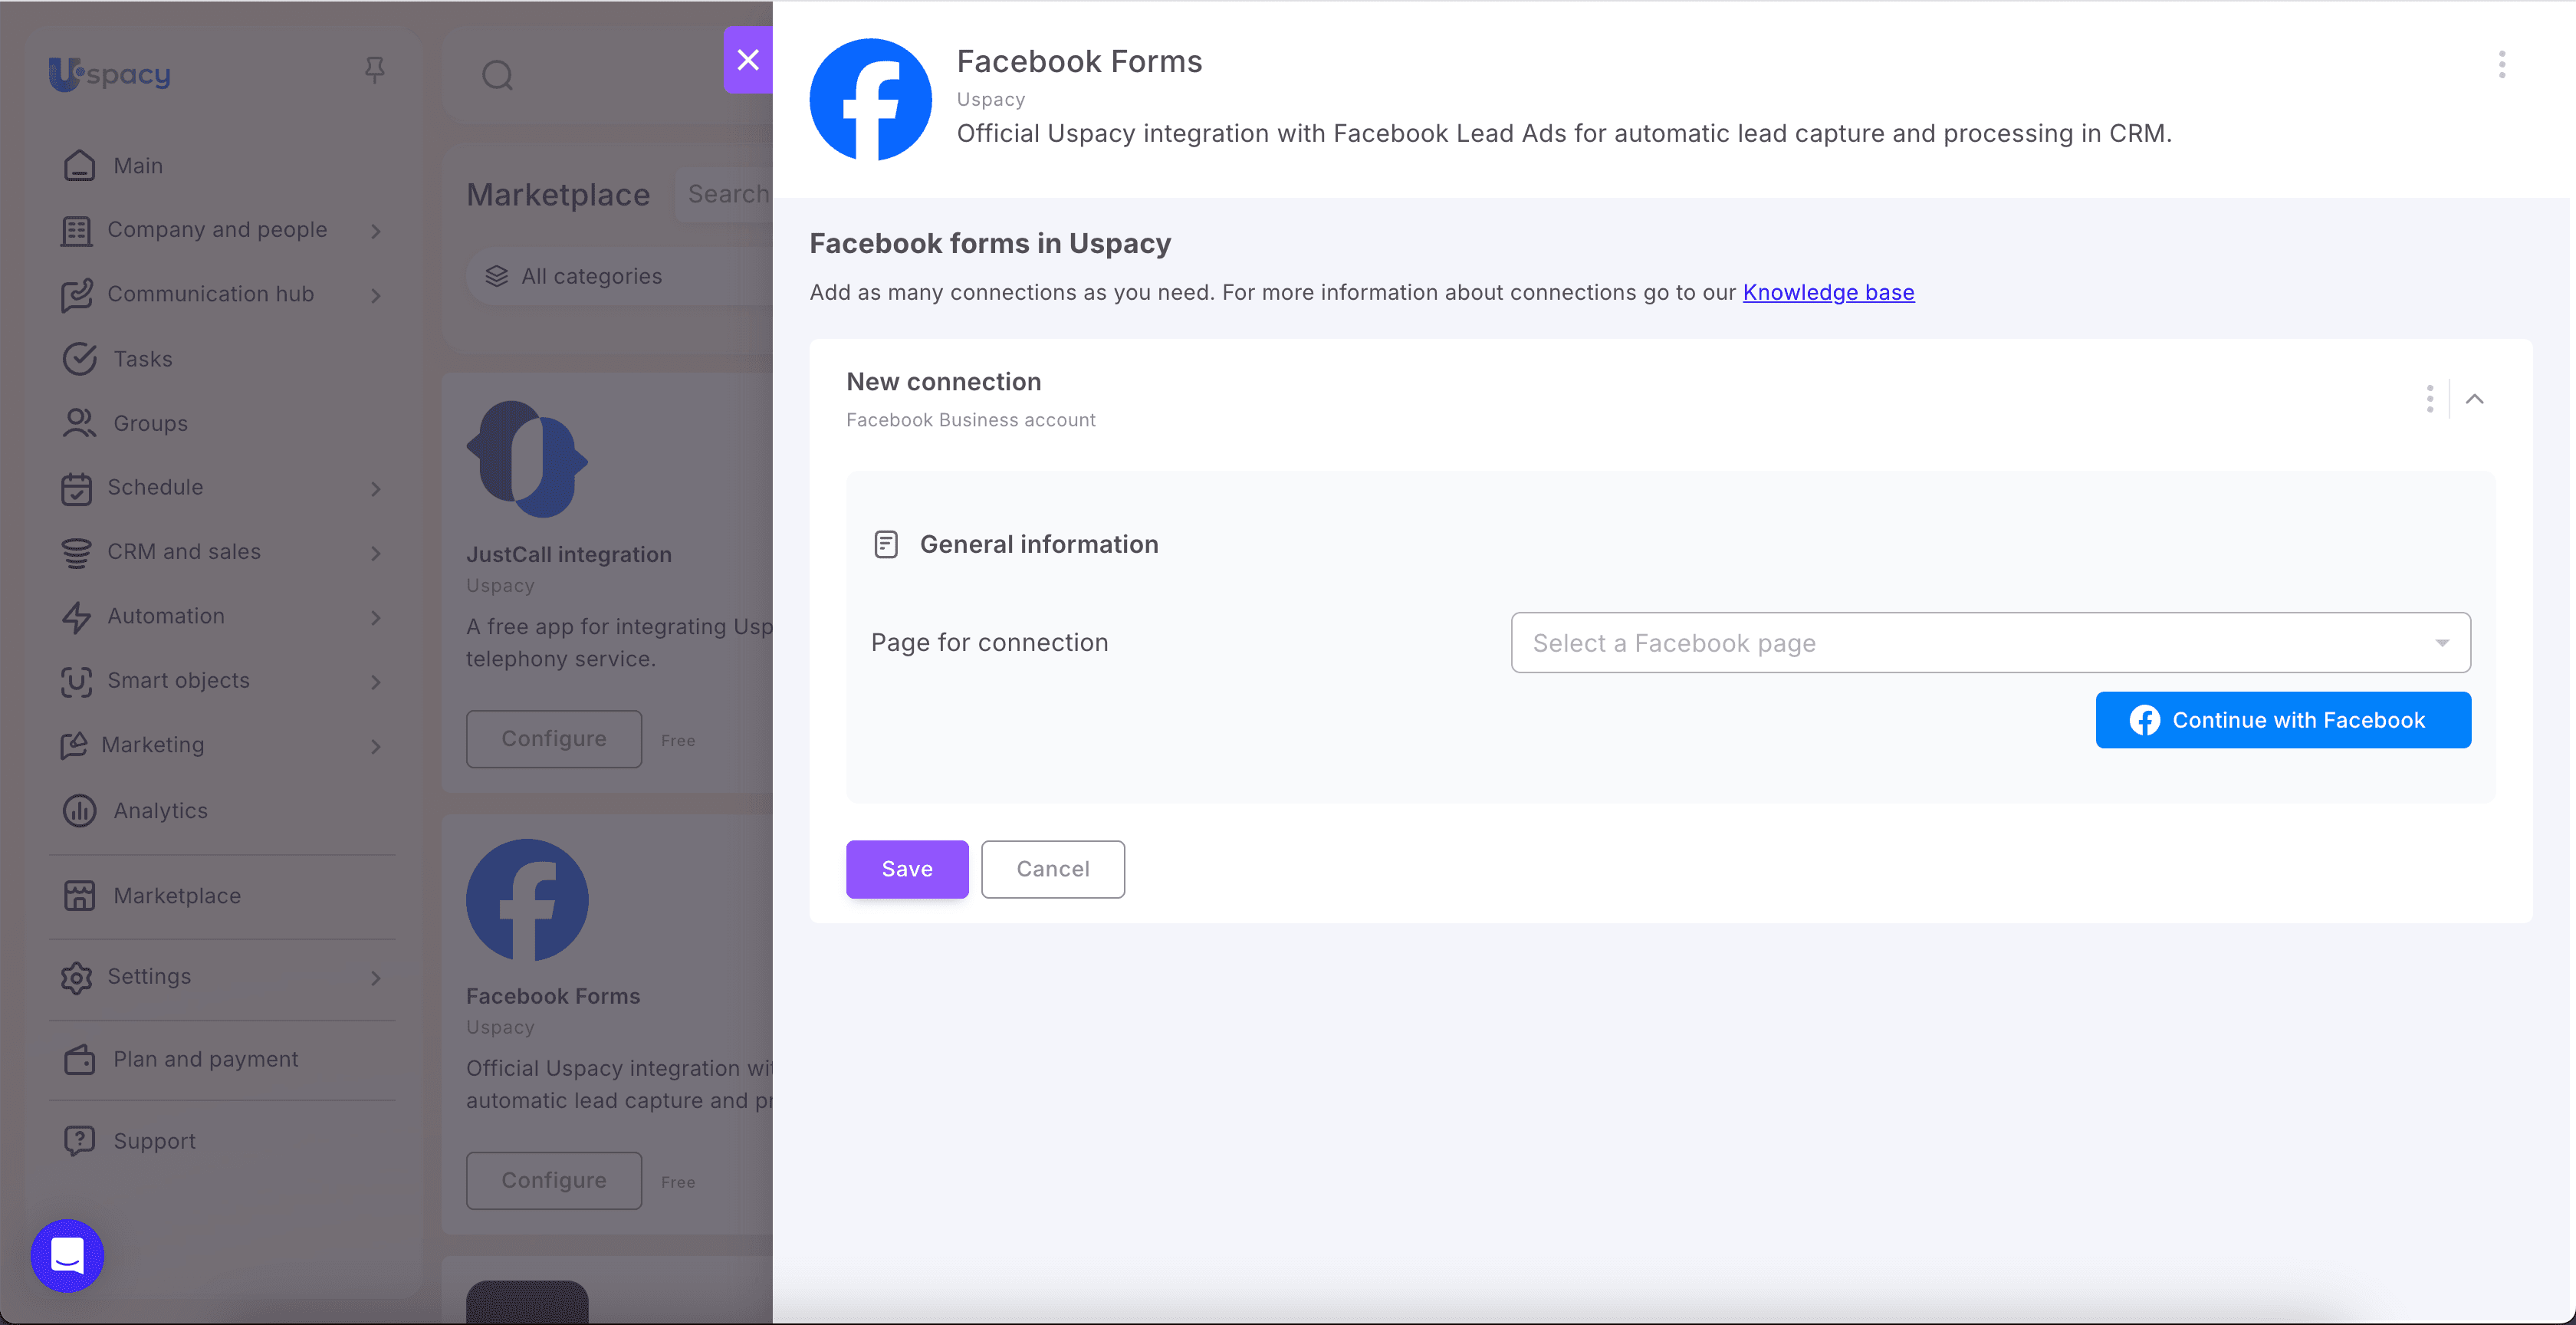Expand CRM and sales submenu arrow
Image resolution: width=2576 pixels, height=1325 pixels.
[x=376, y=553]
